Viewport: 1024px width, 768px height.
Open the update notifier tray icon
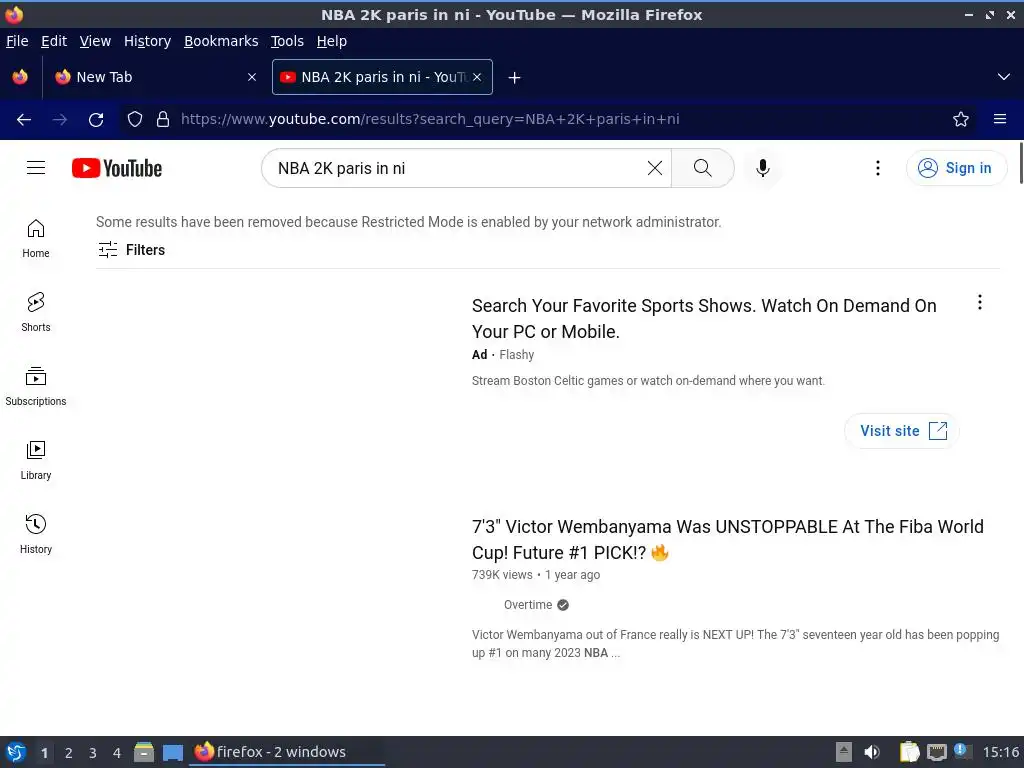point(961,751)
